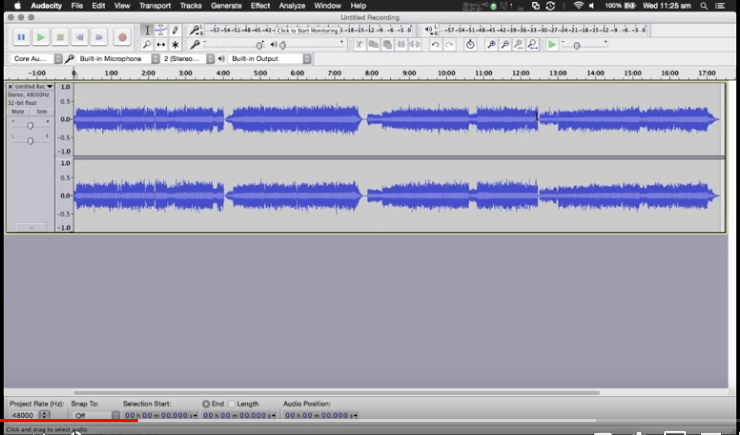Mute the Untitled Recording track
Image resolution: width=740 pixels, height=435 pixels.
(18, 111)
